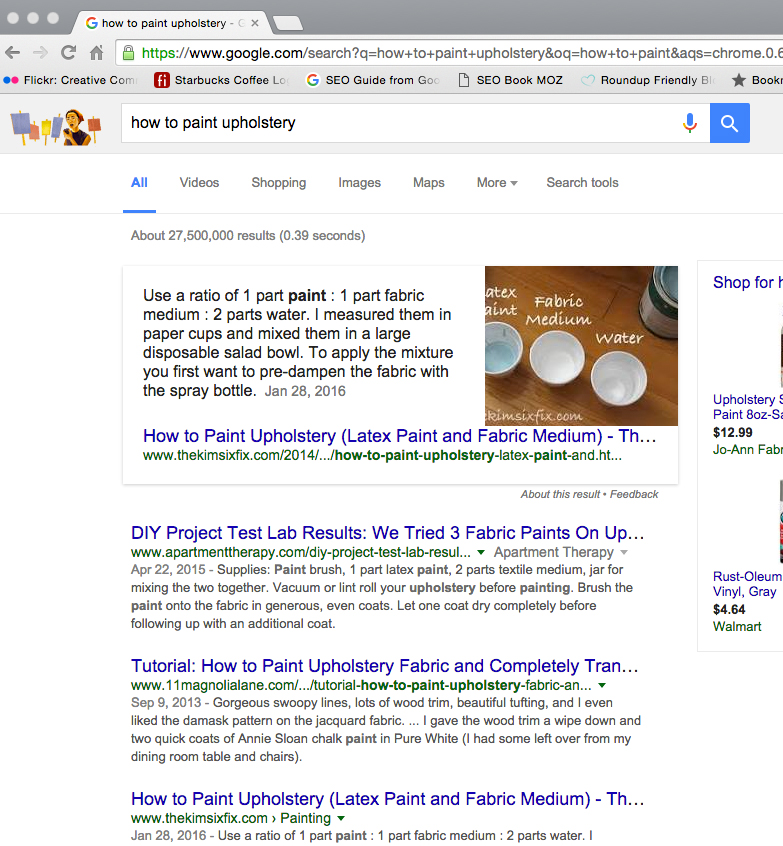Click the Apartment Therapy publisher label

(x=554, y=552)
